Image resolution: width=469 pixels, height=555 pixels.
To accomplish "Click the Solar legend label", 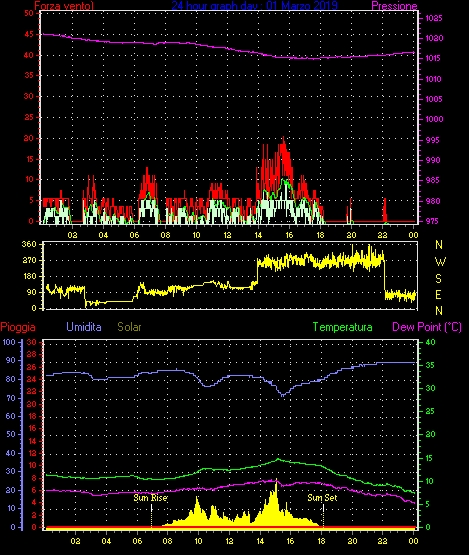I will [129, 327].
